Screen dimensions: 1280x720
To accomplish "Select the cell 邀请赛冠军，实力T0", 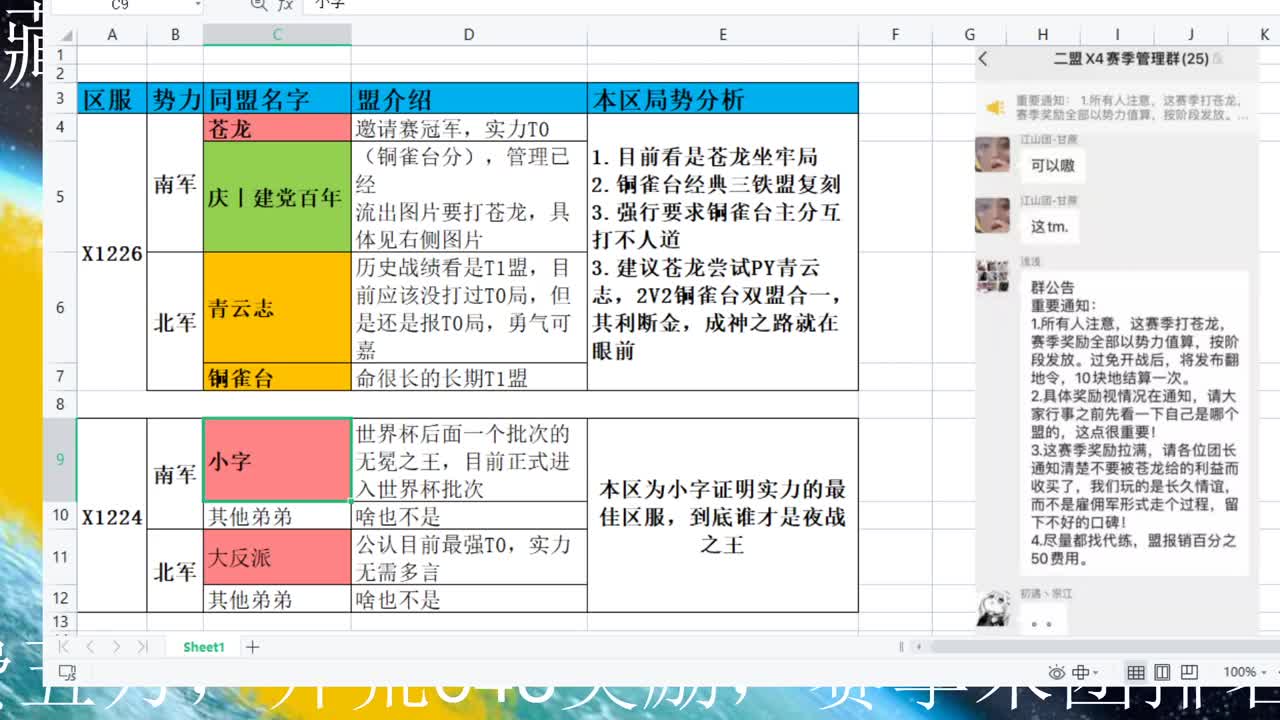I will (x=469, y=128).
